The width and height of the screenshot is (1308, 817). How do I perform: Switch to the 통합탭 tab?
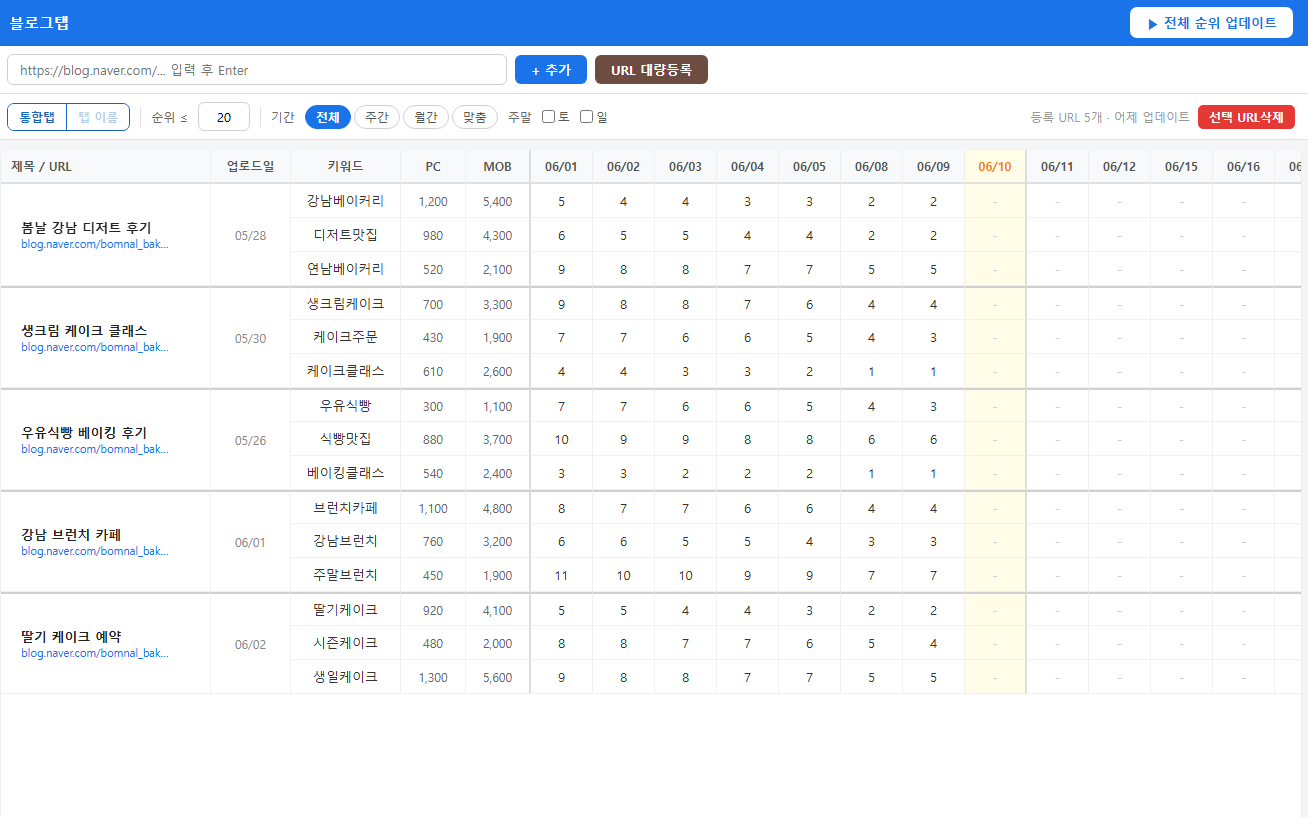click(x=37, y=117)
